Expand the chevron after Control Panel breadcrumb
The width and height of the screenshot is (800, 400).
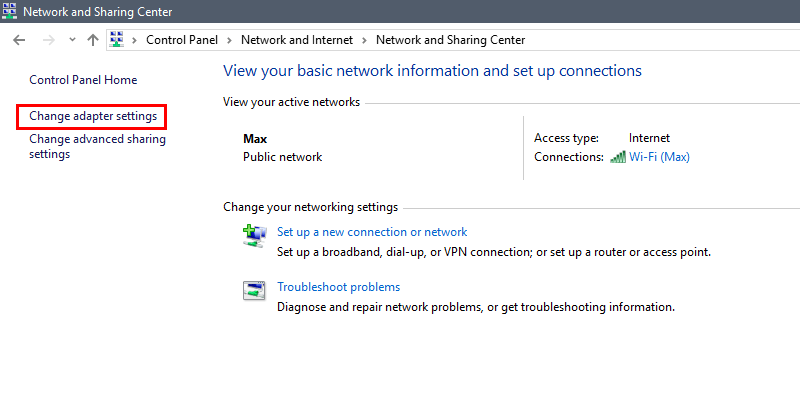point(229,40)
